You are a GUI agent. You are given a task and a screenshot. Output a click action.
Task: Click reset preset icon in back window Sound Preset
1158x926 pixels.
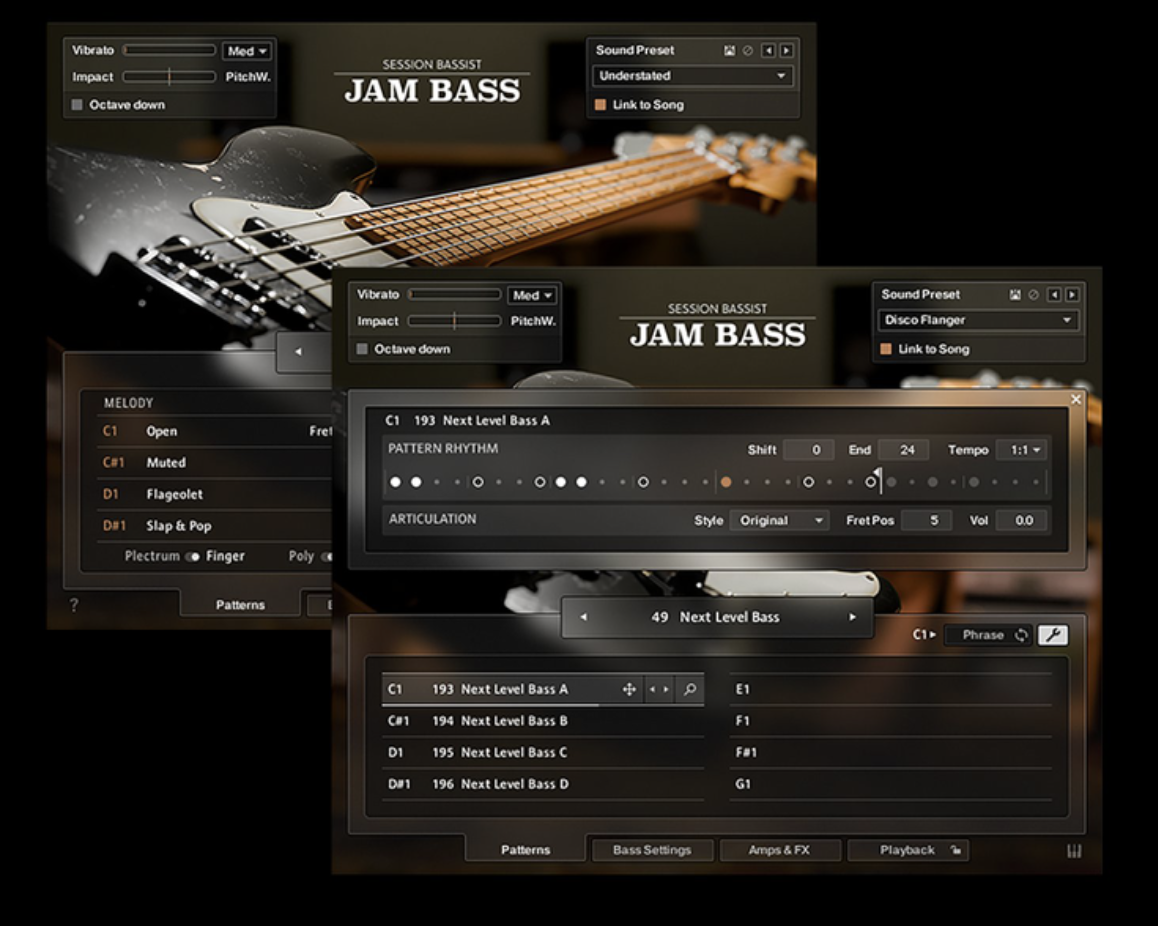[x=747, y=50]
